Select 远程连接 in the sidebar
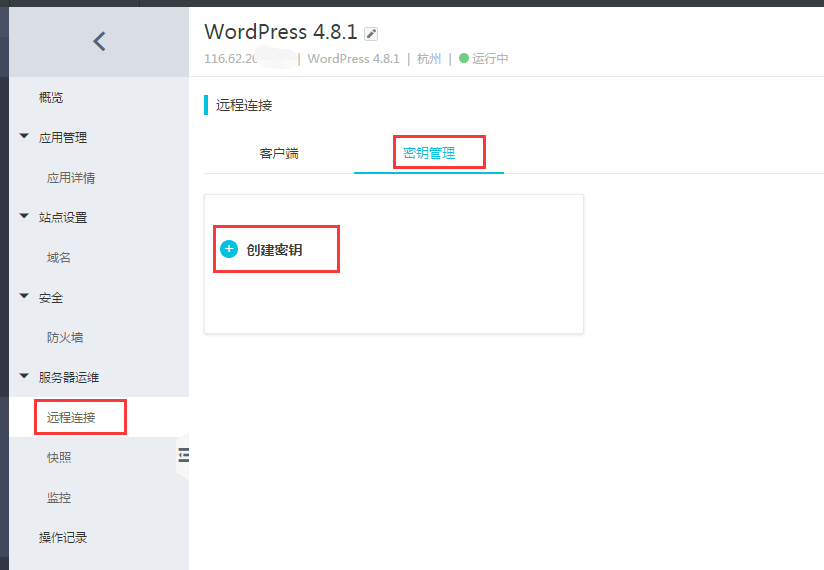 pyautogui.click(x=71, y=418)
